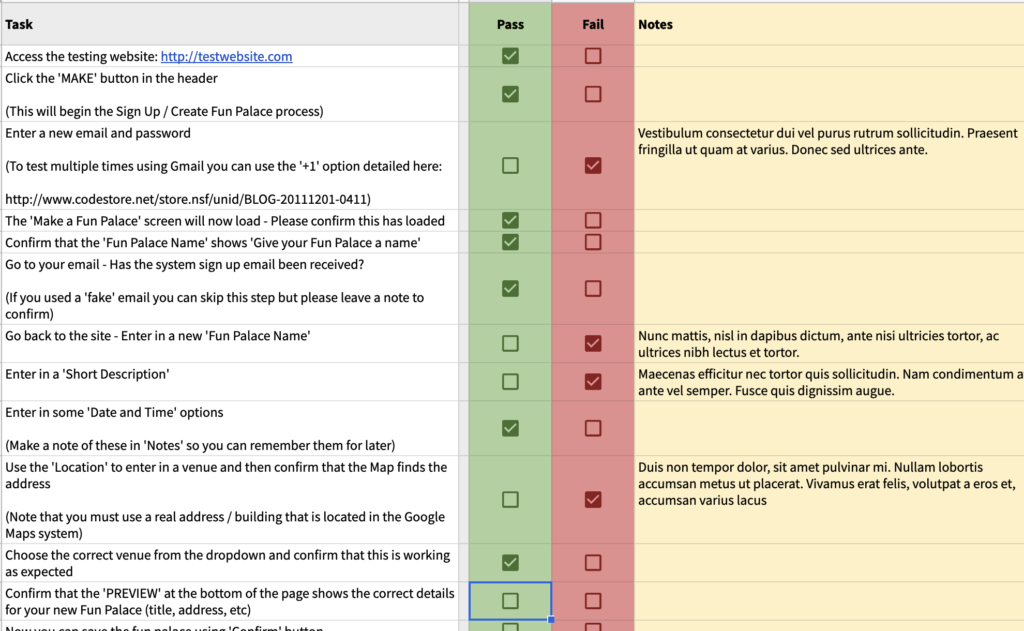Select note starting 'Vestibulum consectetur dui'
This screenshot has width=1024, height=631.
coord(829,165)
